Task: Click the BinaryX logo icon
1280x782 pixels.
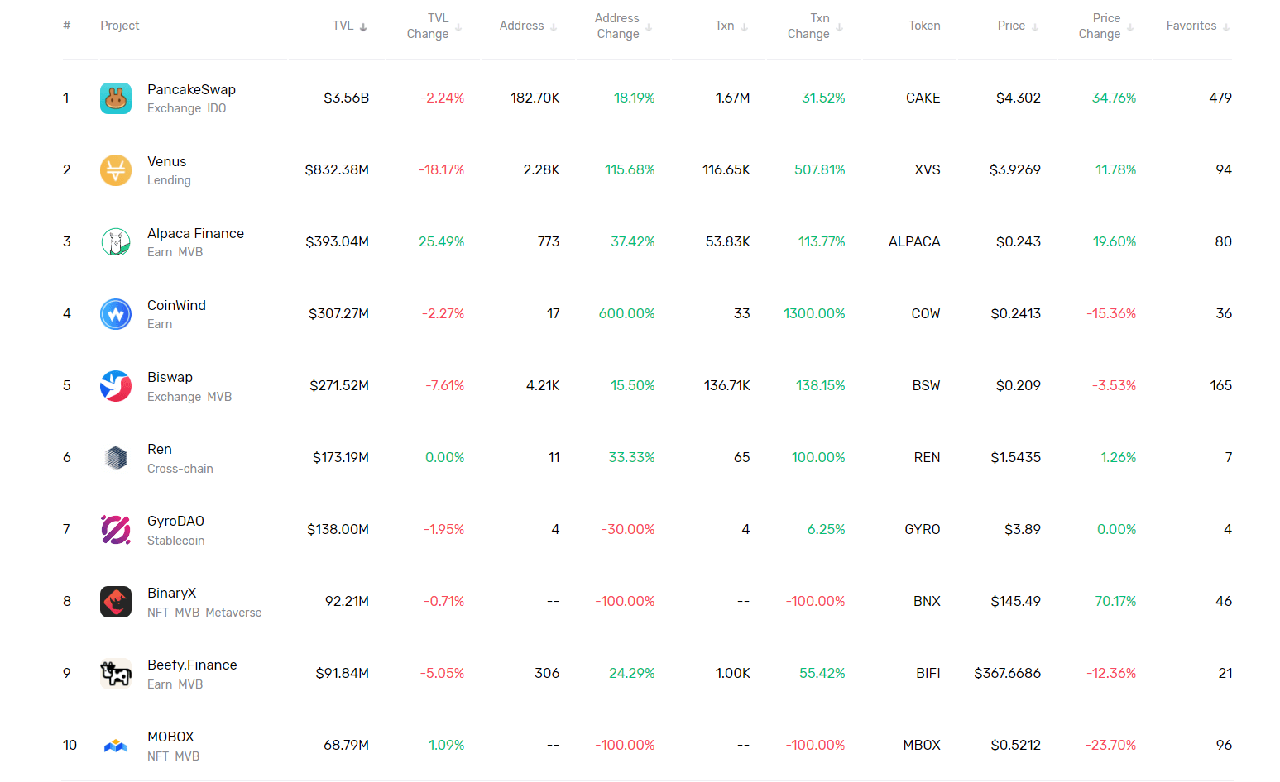Action: coord(116,602)
